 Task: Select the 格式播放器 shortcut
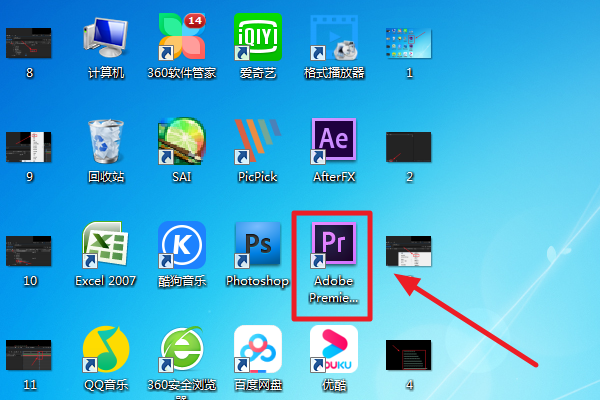click(x=334, y=38)
